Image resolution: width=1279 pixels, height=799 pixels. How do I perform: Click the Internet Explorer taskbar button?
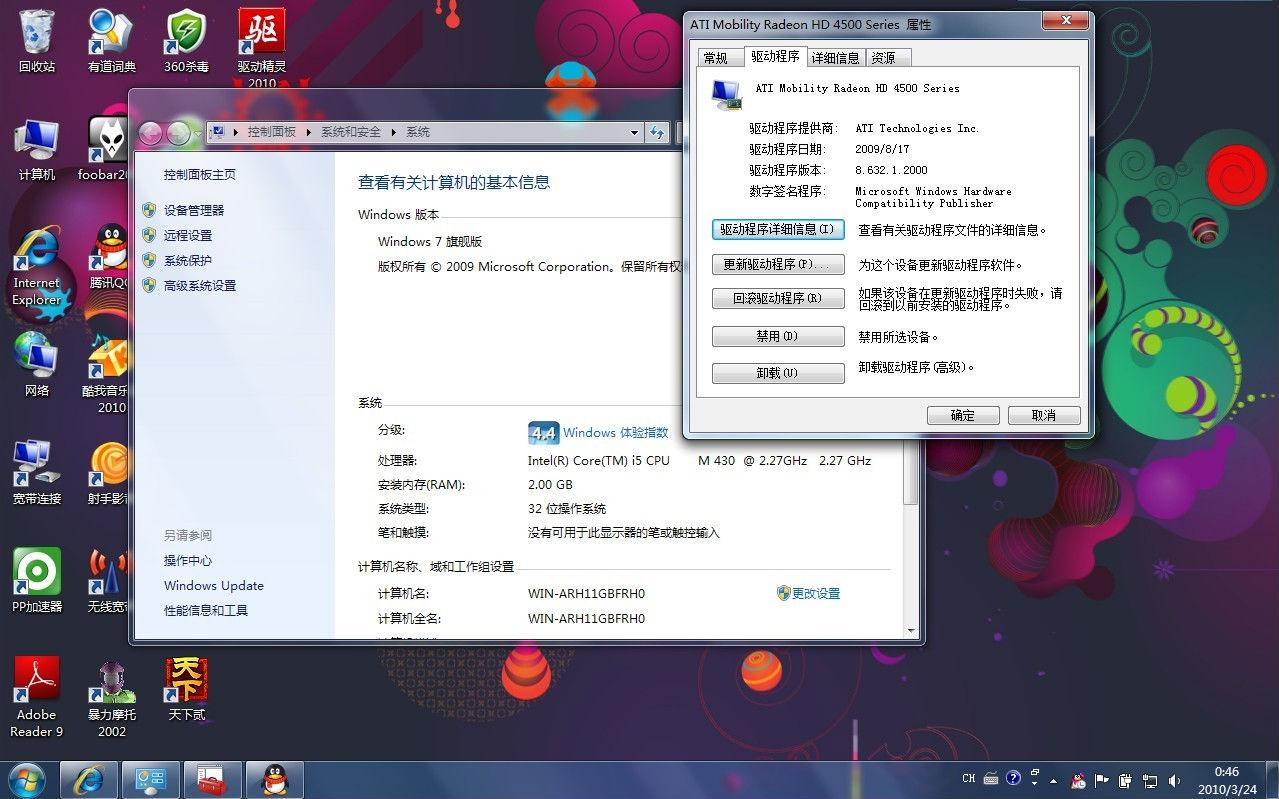pyautogui.click(x=89, y=779)
